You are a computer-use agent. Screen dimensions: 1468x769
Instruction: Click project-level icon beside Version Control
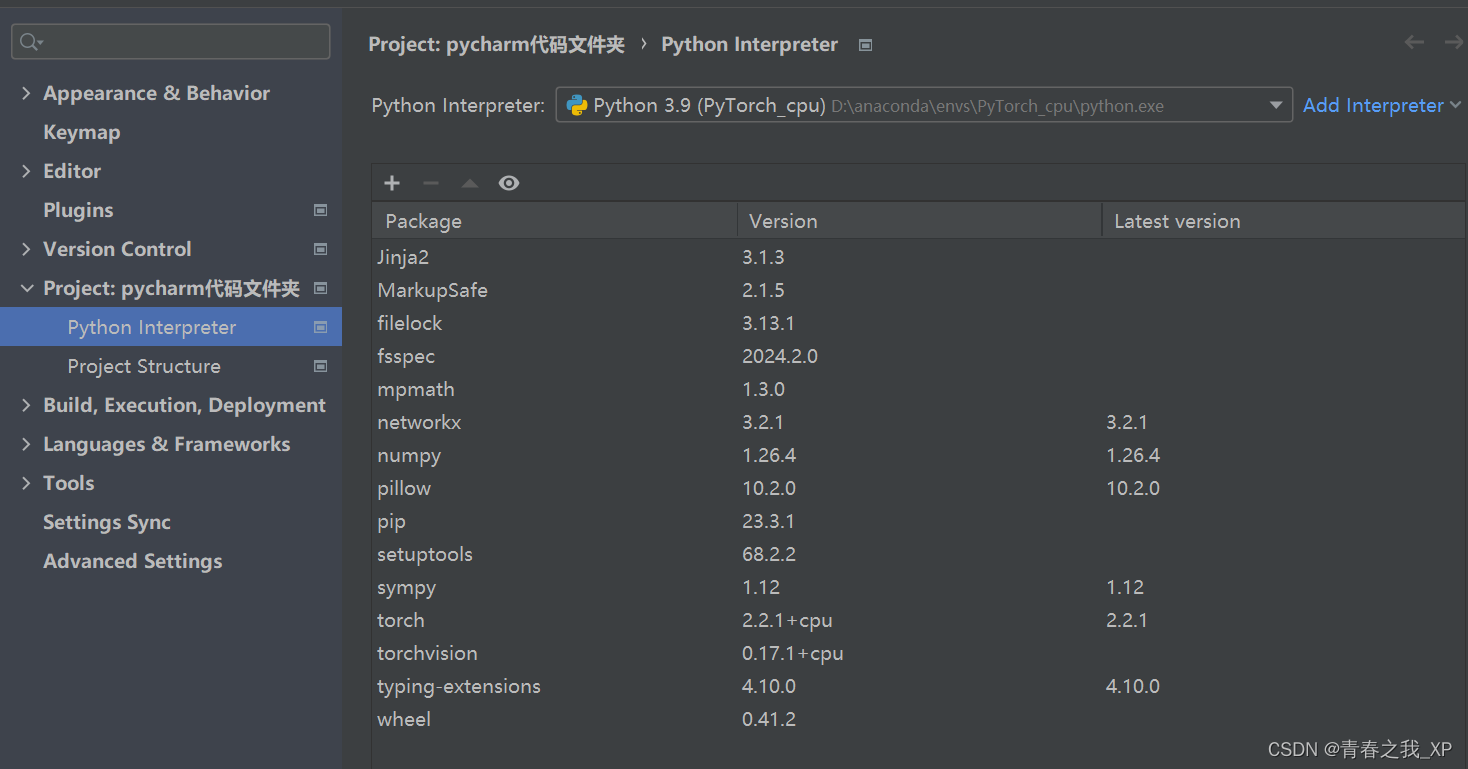tap(321, 249)
